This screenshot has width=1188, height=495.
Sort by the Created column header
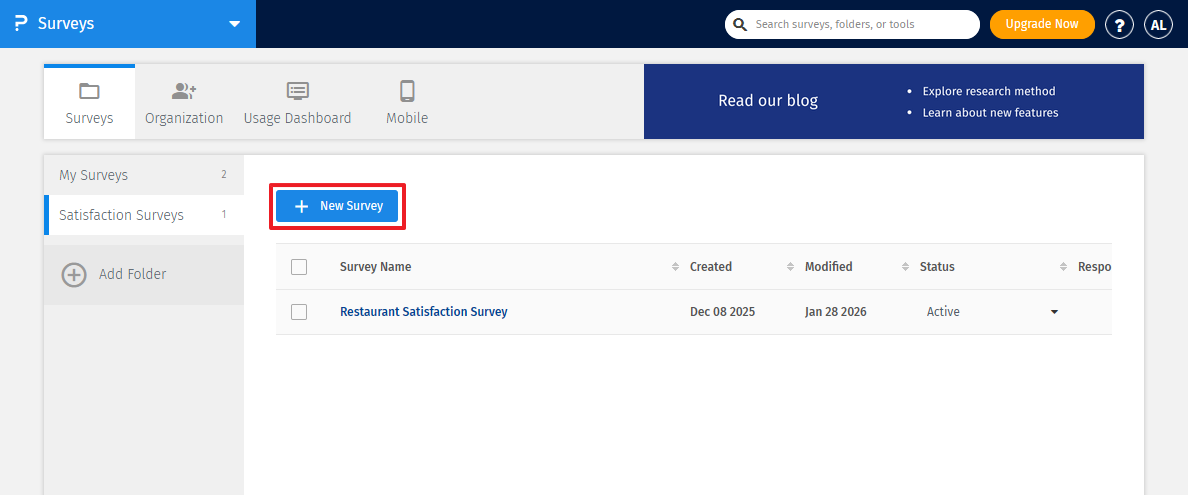tap(711, 267)
